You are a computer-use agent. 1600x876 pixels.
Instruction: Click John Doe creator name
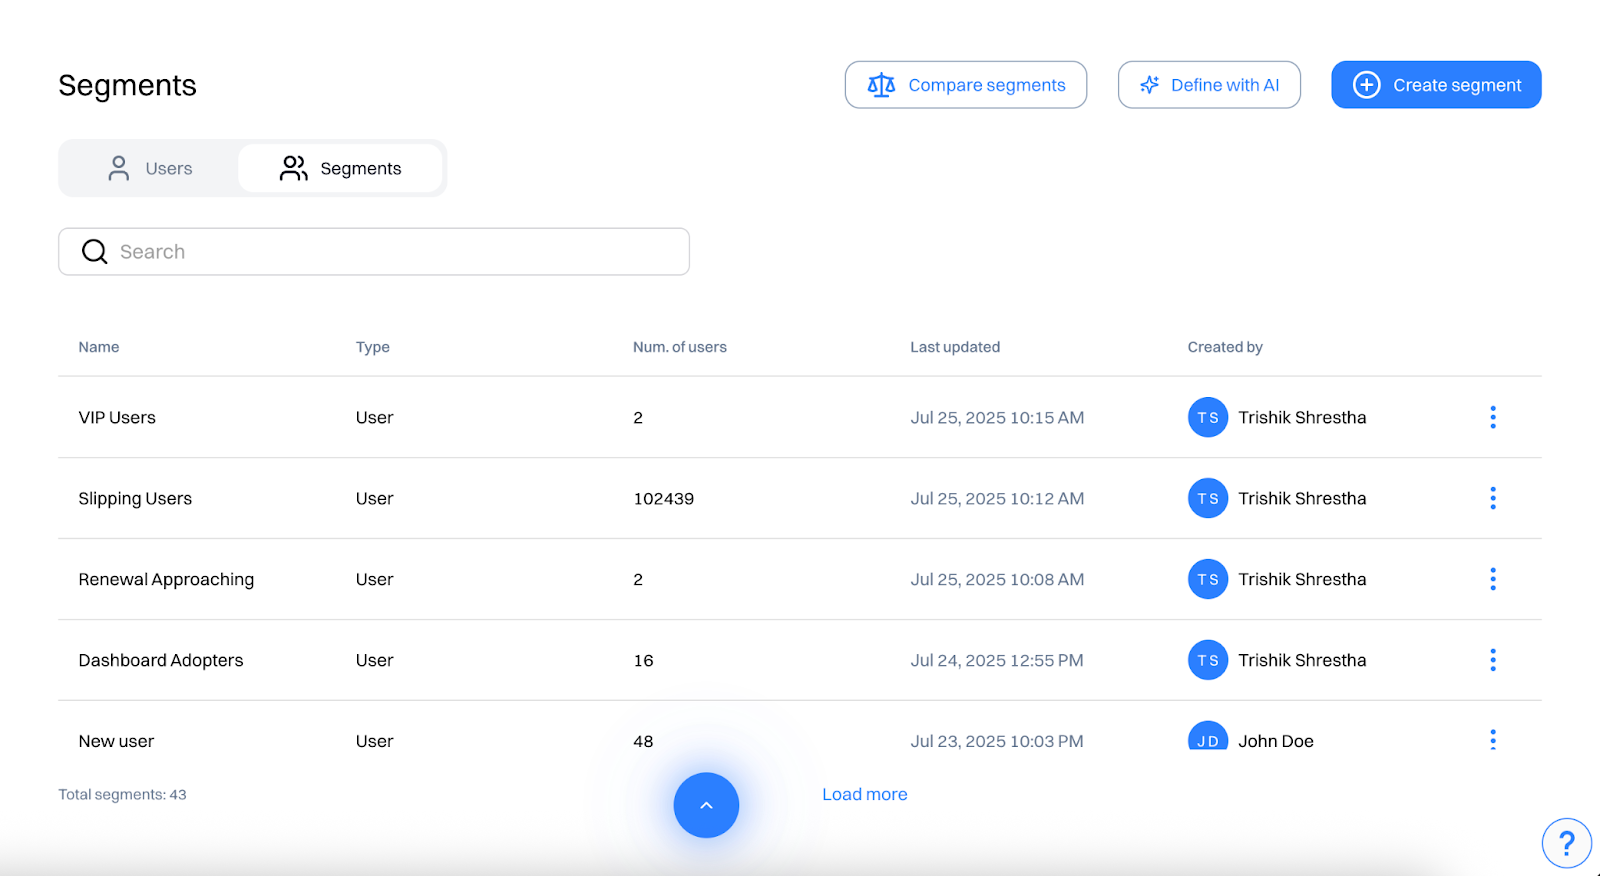(1276, 741)
